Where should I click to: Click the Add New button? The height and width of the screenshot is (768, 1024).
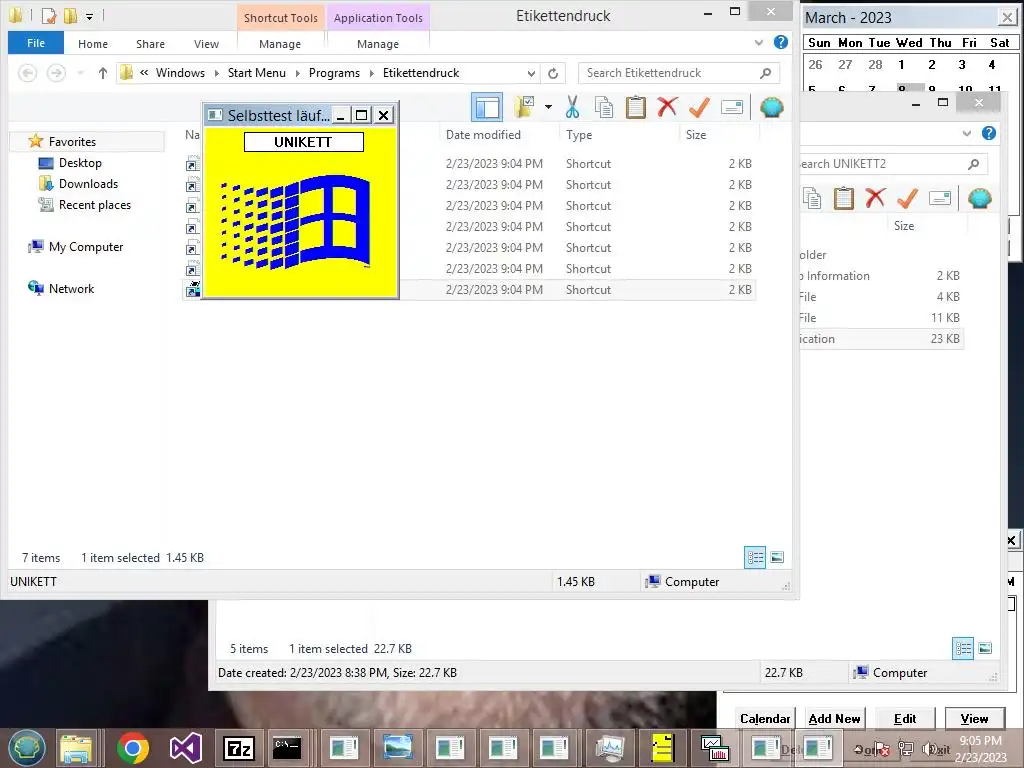[834, 718]
